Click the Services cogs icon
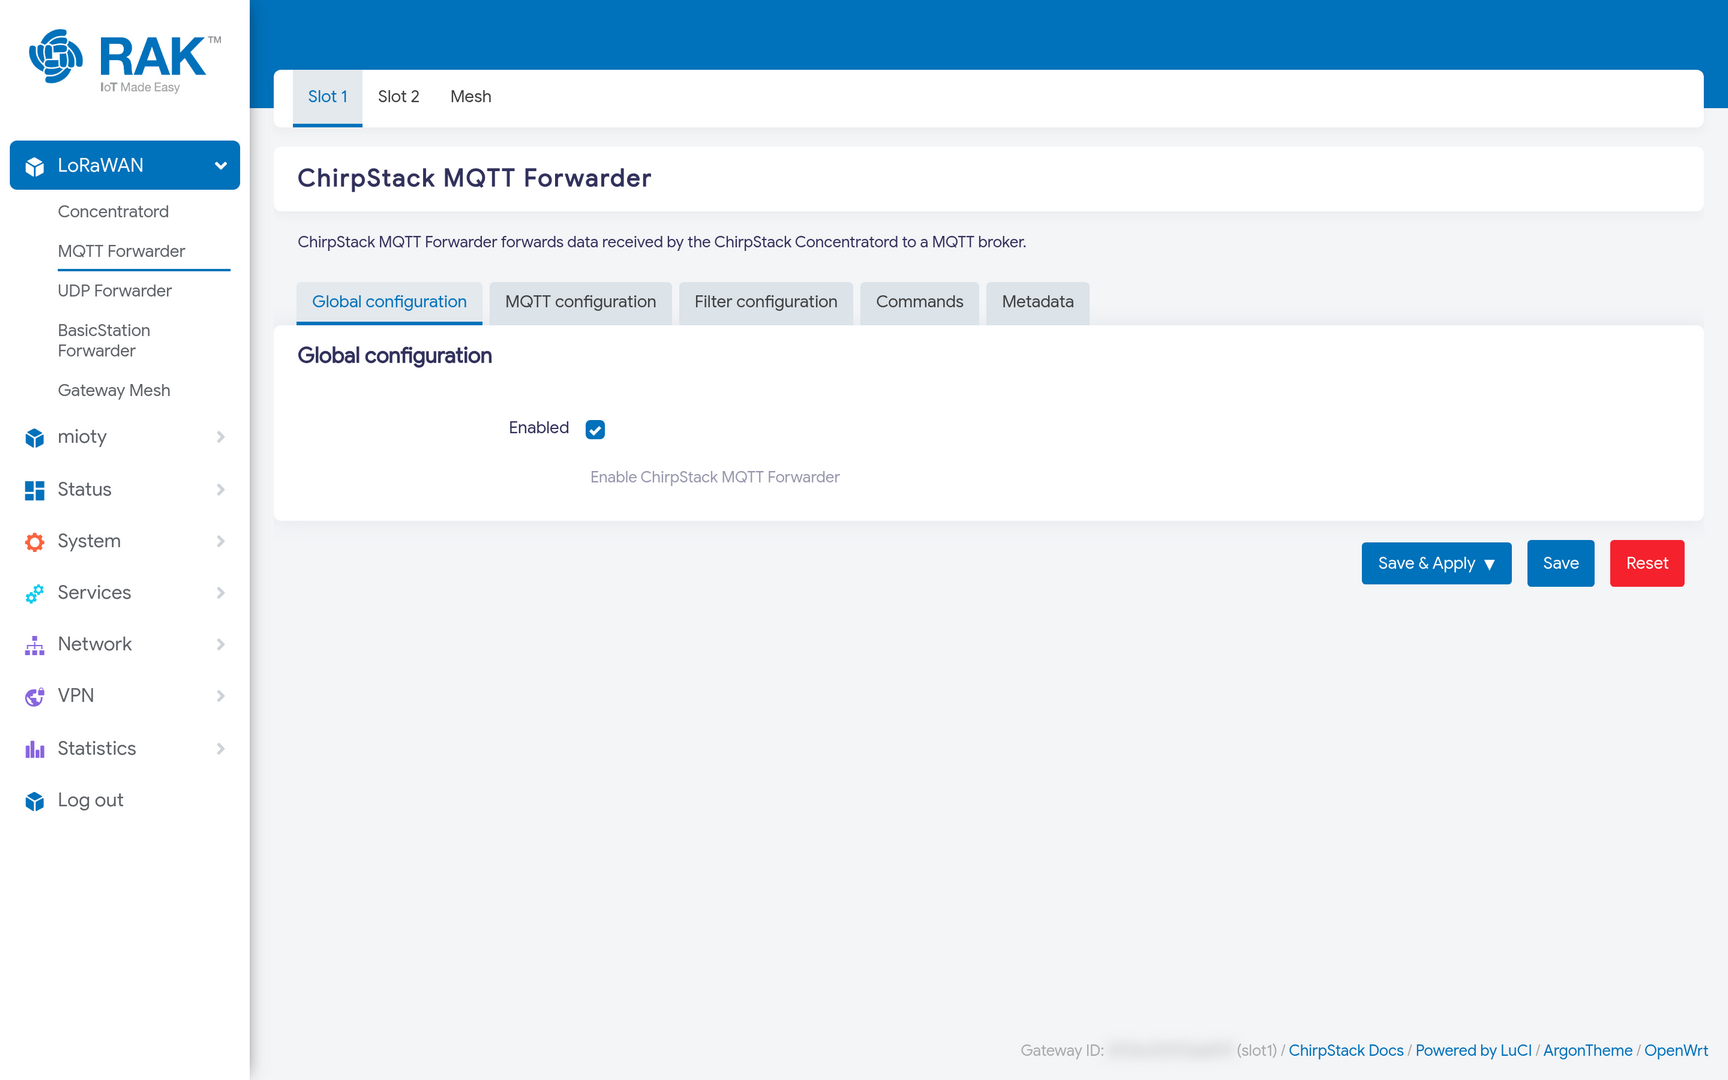The image size is (1728, 1080). (35, 593)
